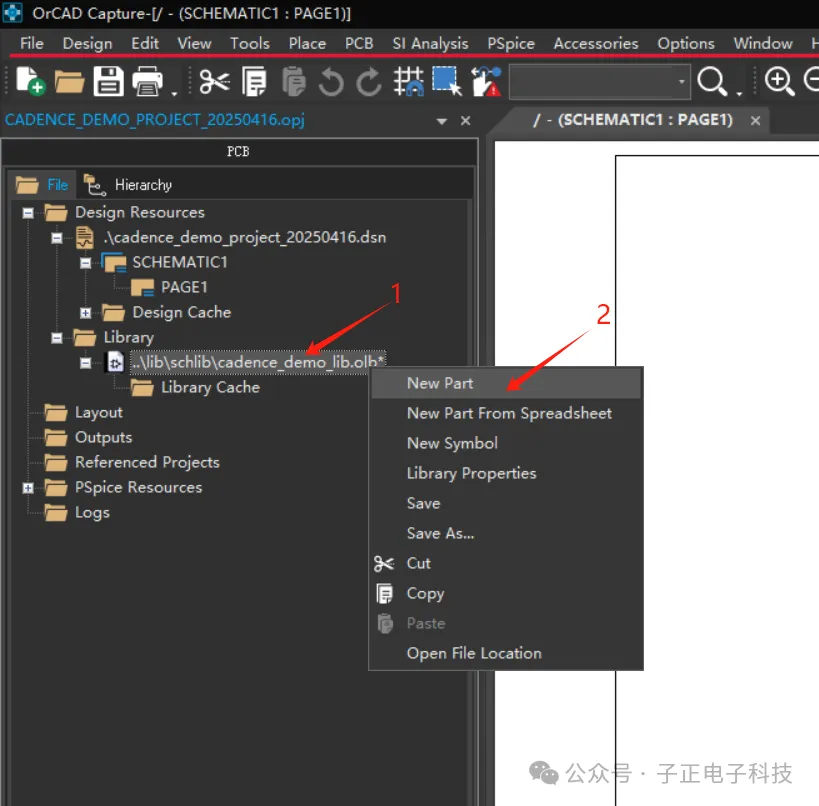
Task: Select the cadence_demo_project_20250416.dsn file
Action: pyautogui.click(x=245, y=238)
